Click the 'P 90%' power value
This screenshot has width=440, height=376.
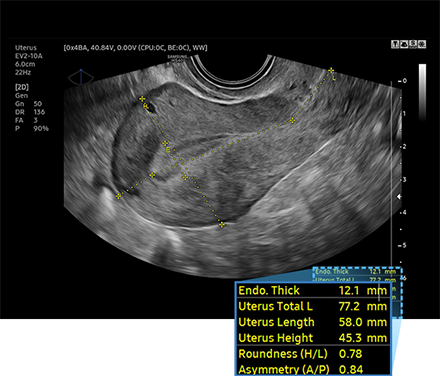click(x=32, y=128)
